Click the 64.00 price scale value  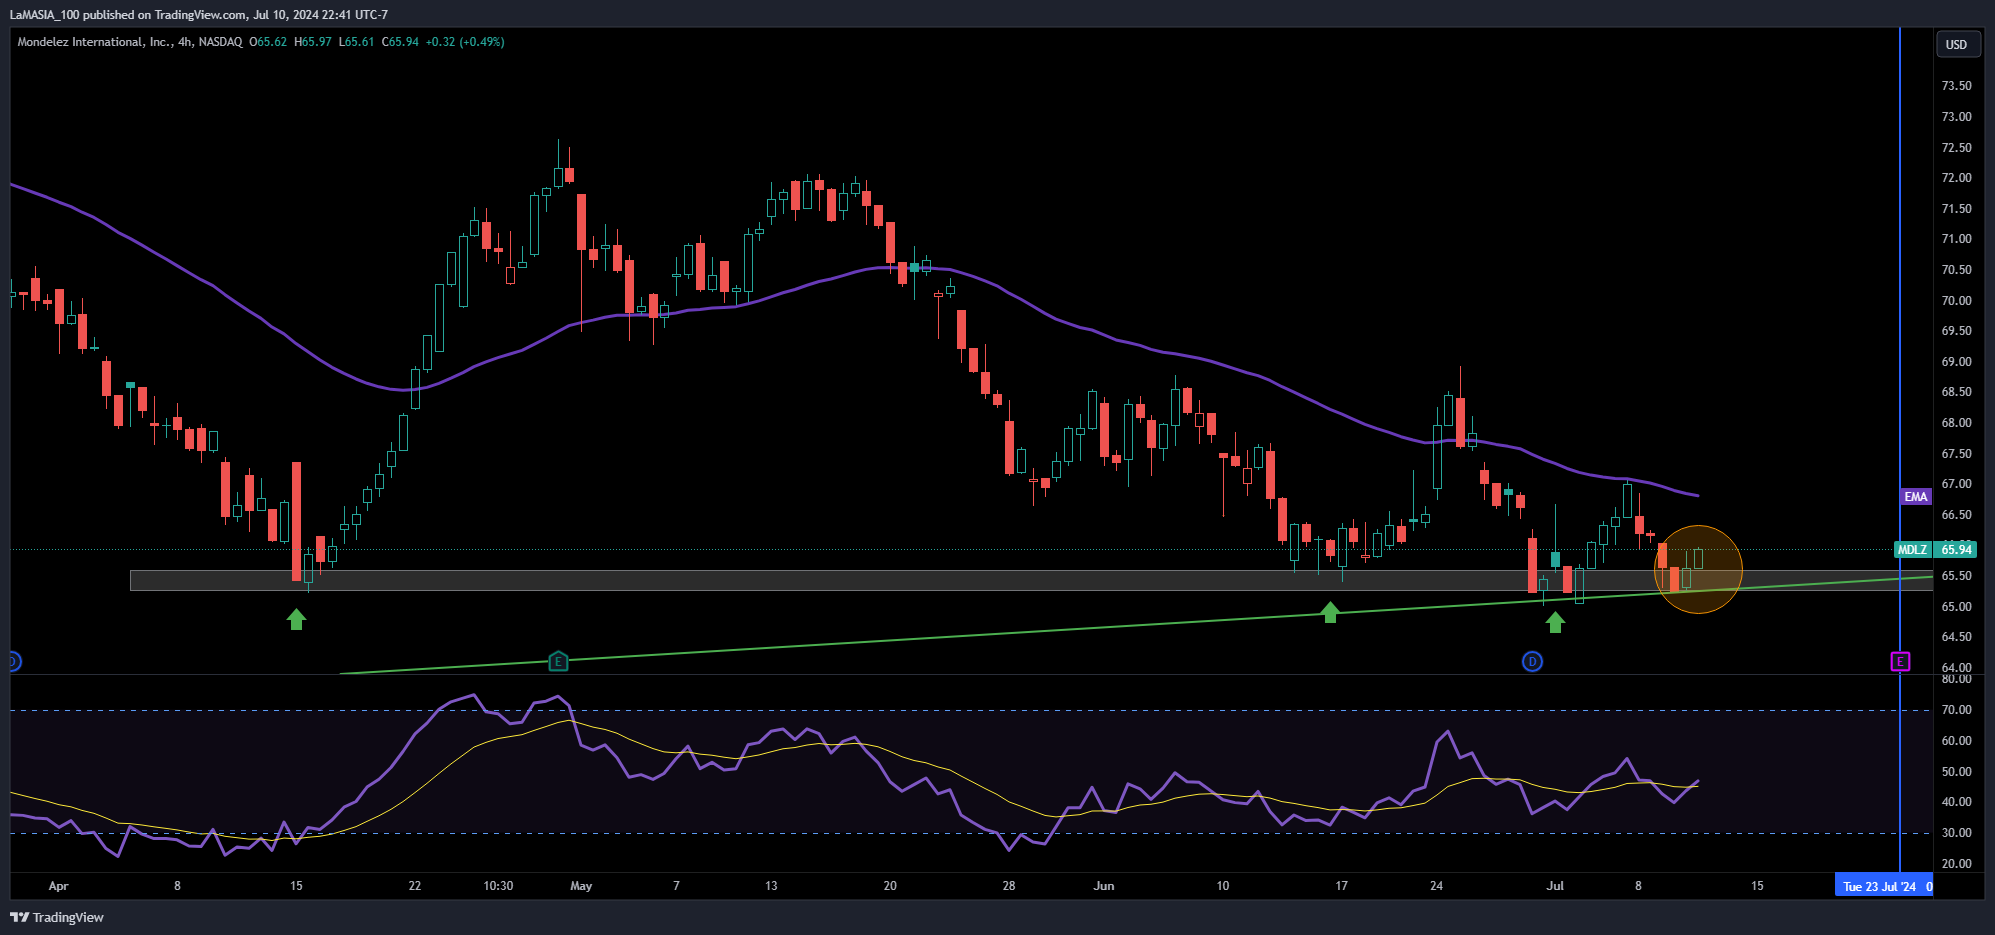[1956, 668]
